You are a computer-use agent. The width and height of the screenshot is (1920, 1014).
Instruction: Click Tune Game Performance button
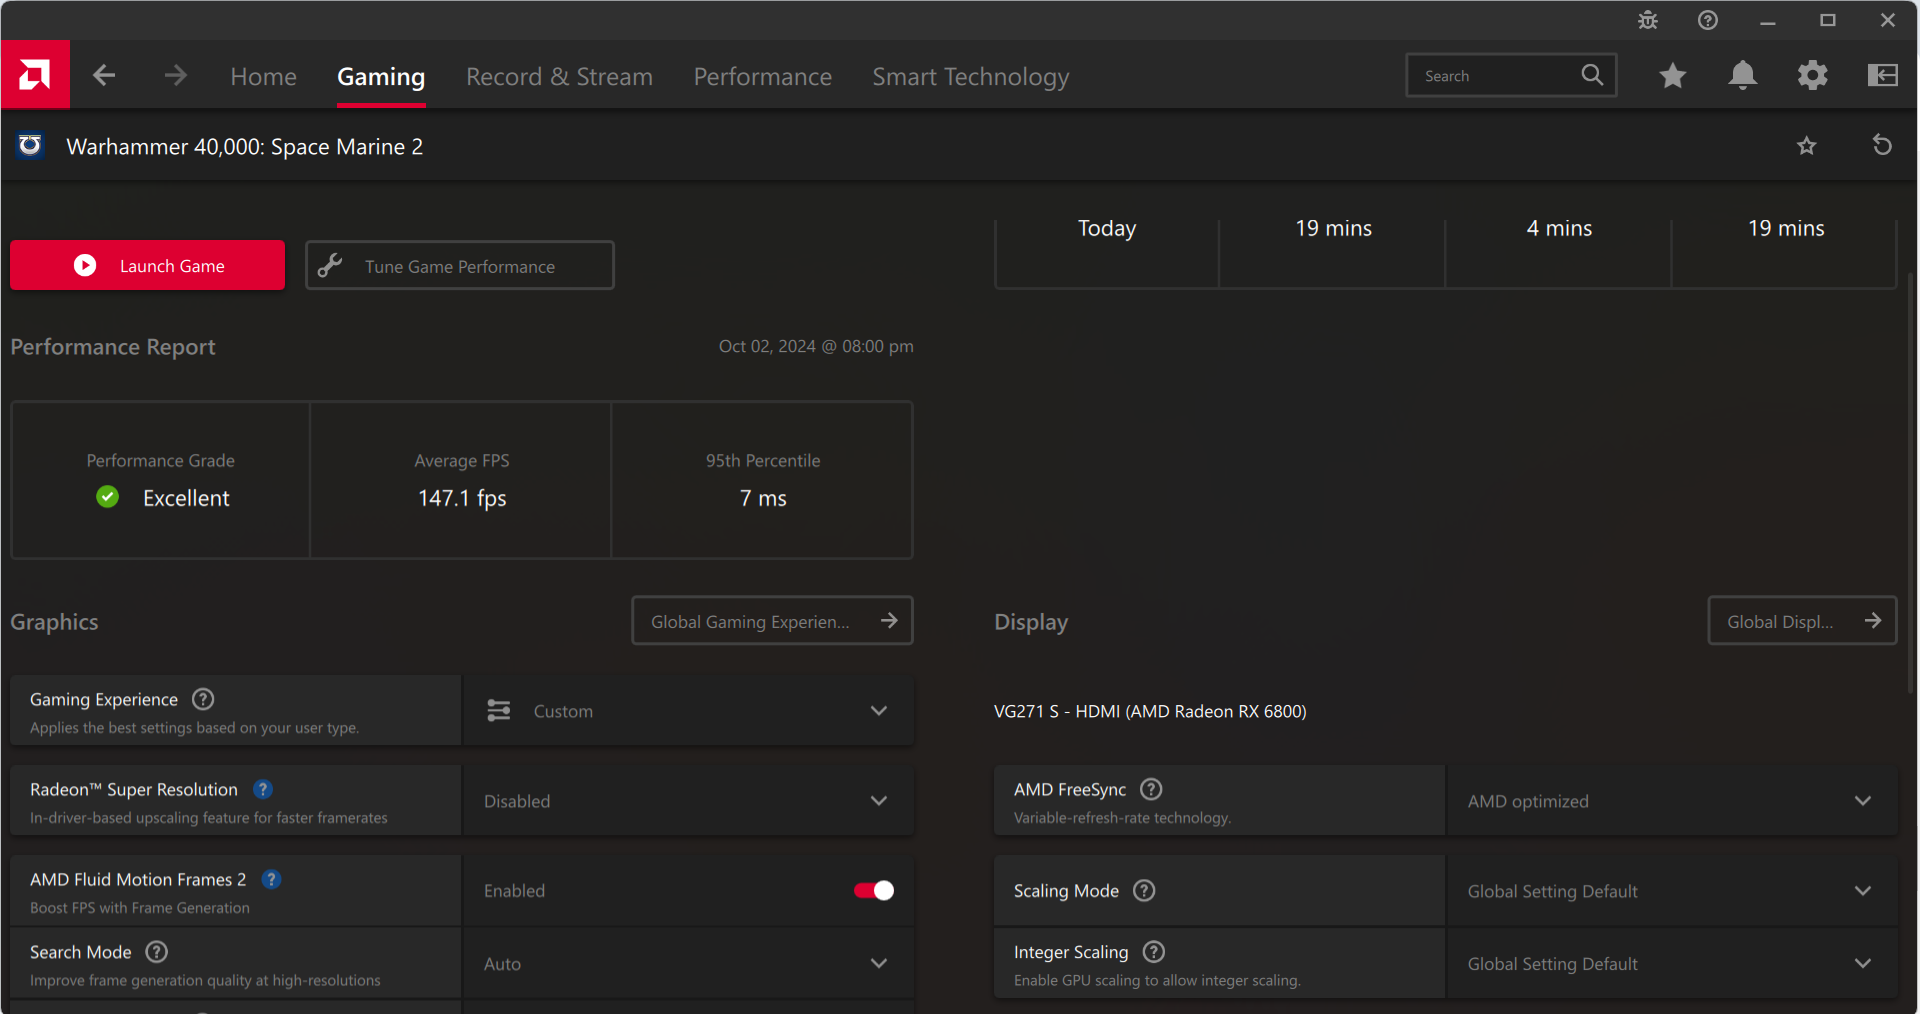[460, 266]
